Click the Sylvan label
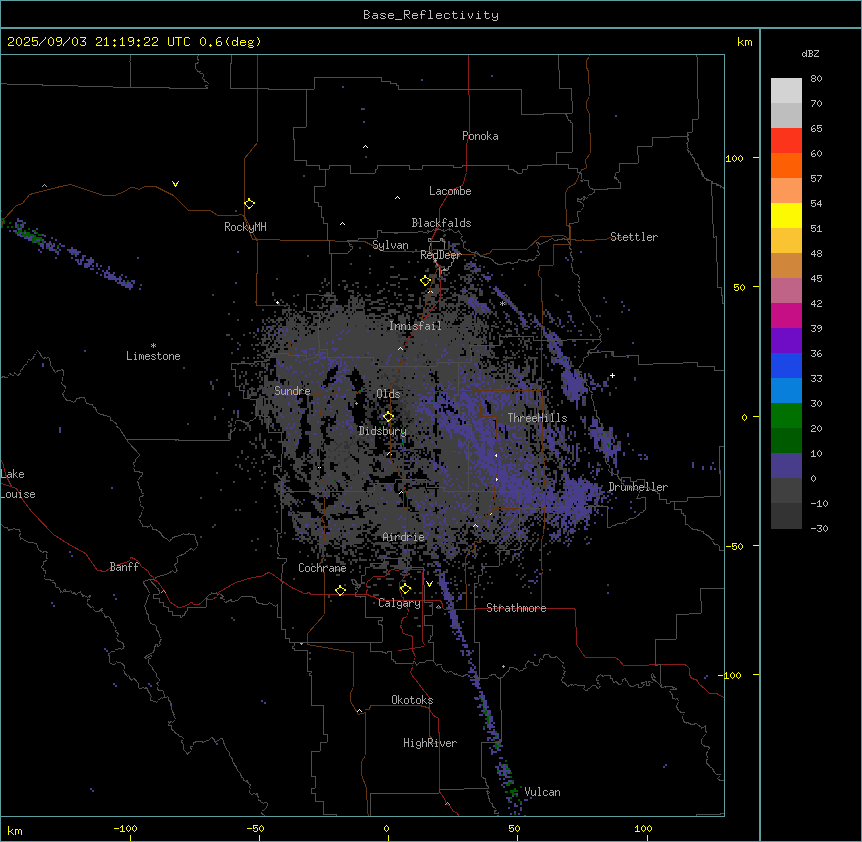Viewport: 862px width, 842px height. [390, 245]
